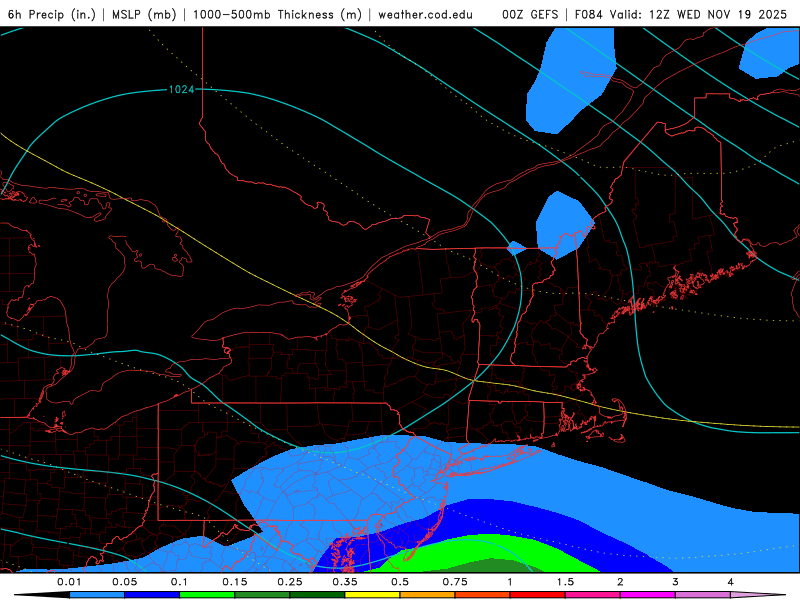Click the '00Z GEFS' model run label

pos(530,14)
